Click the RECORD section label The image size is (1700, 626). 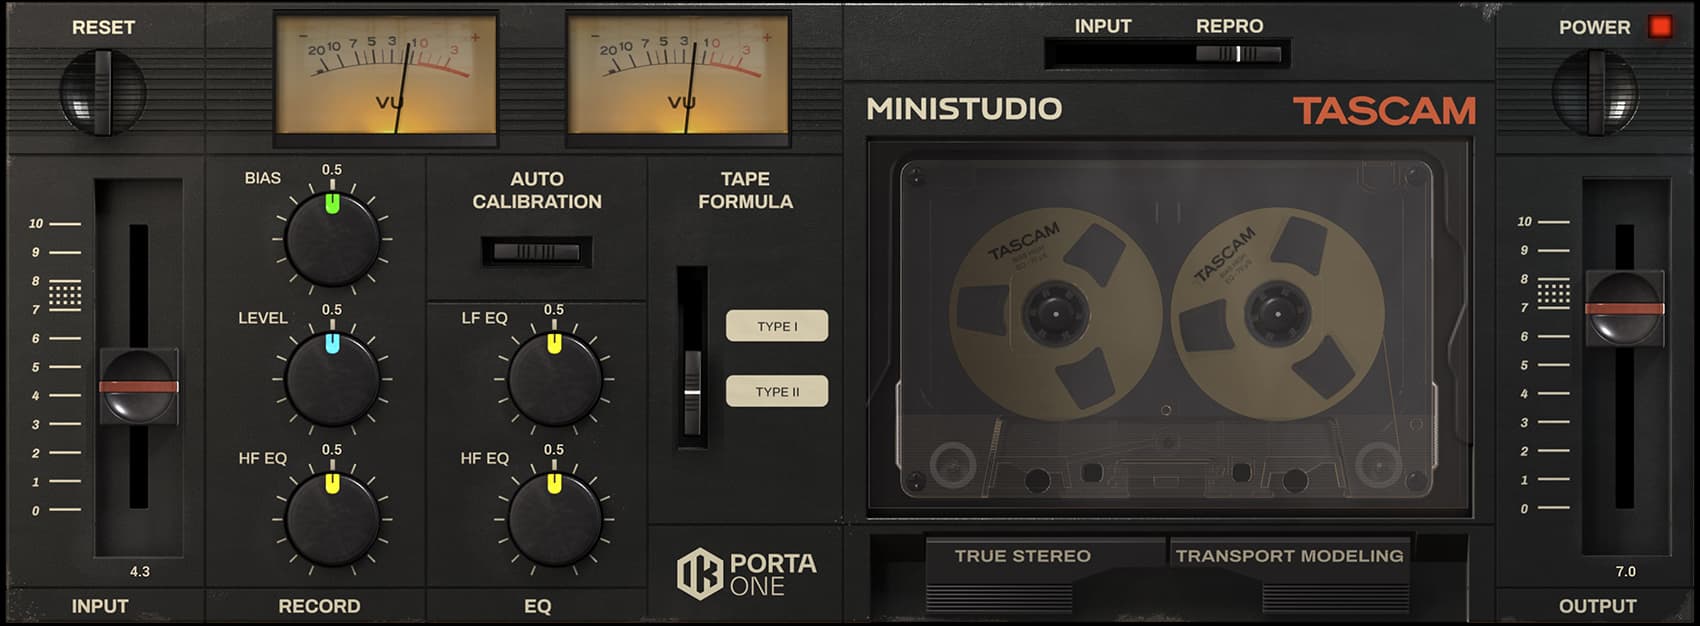point(319,606)
